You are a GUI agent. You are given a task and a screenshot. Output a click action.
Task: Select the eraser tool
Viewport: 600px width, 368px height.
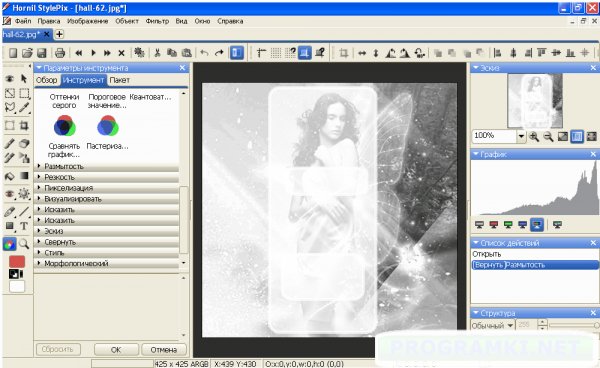click(x=24, y=143)
